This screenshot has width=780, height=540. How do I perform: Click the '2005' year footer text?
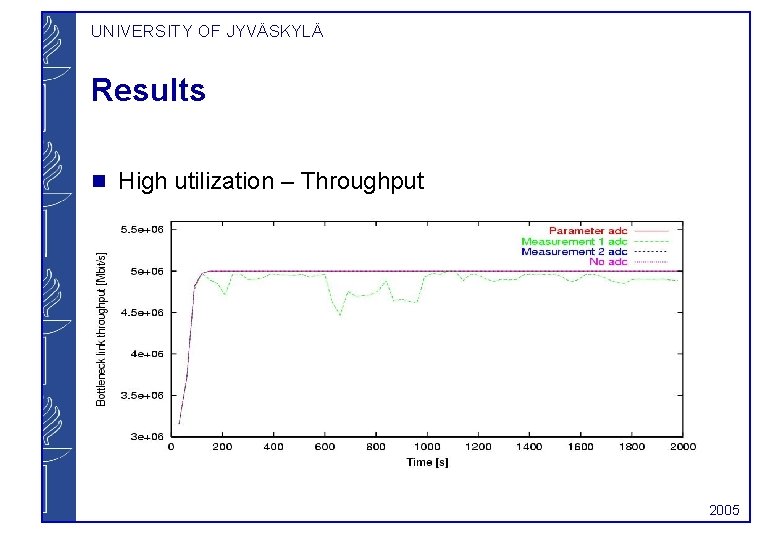[724, 510]
